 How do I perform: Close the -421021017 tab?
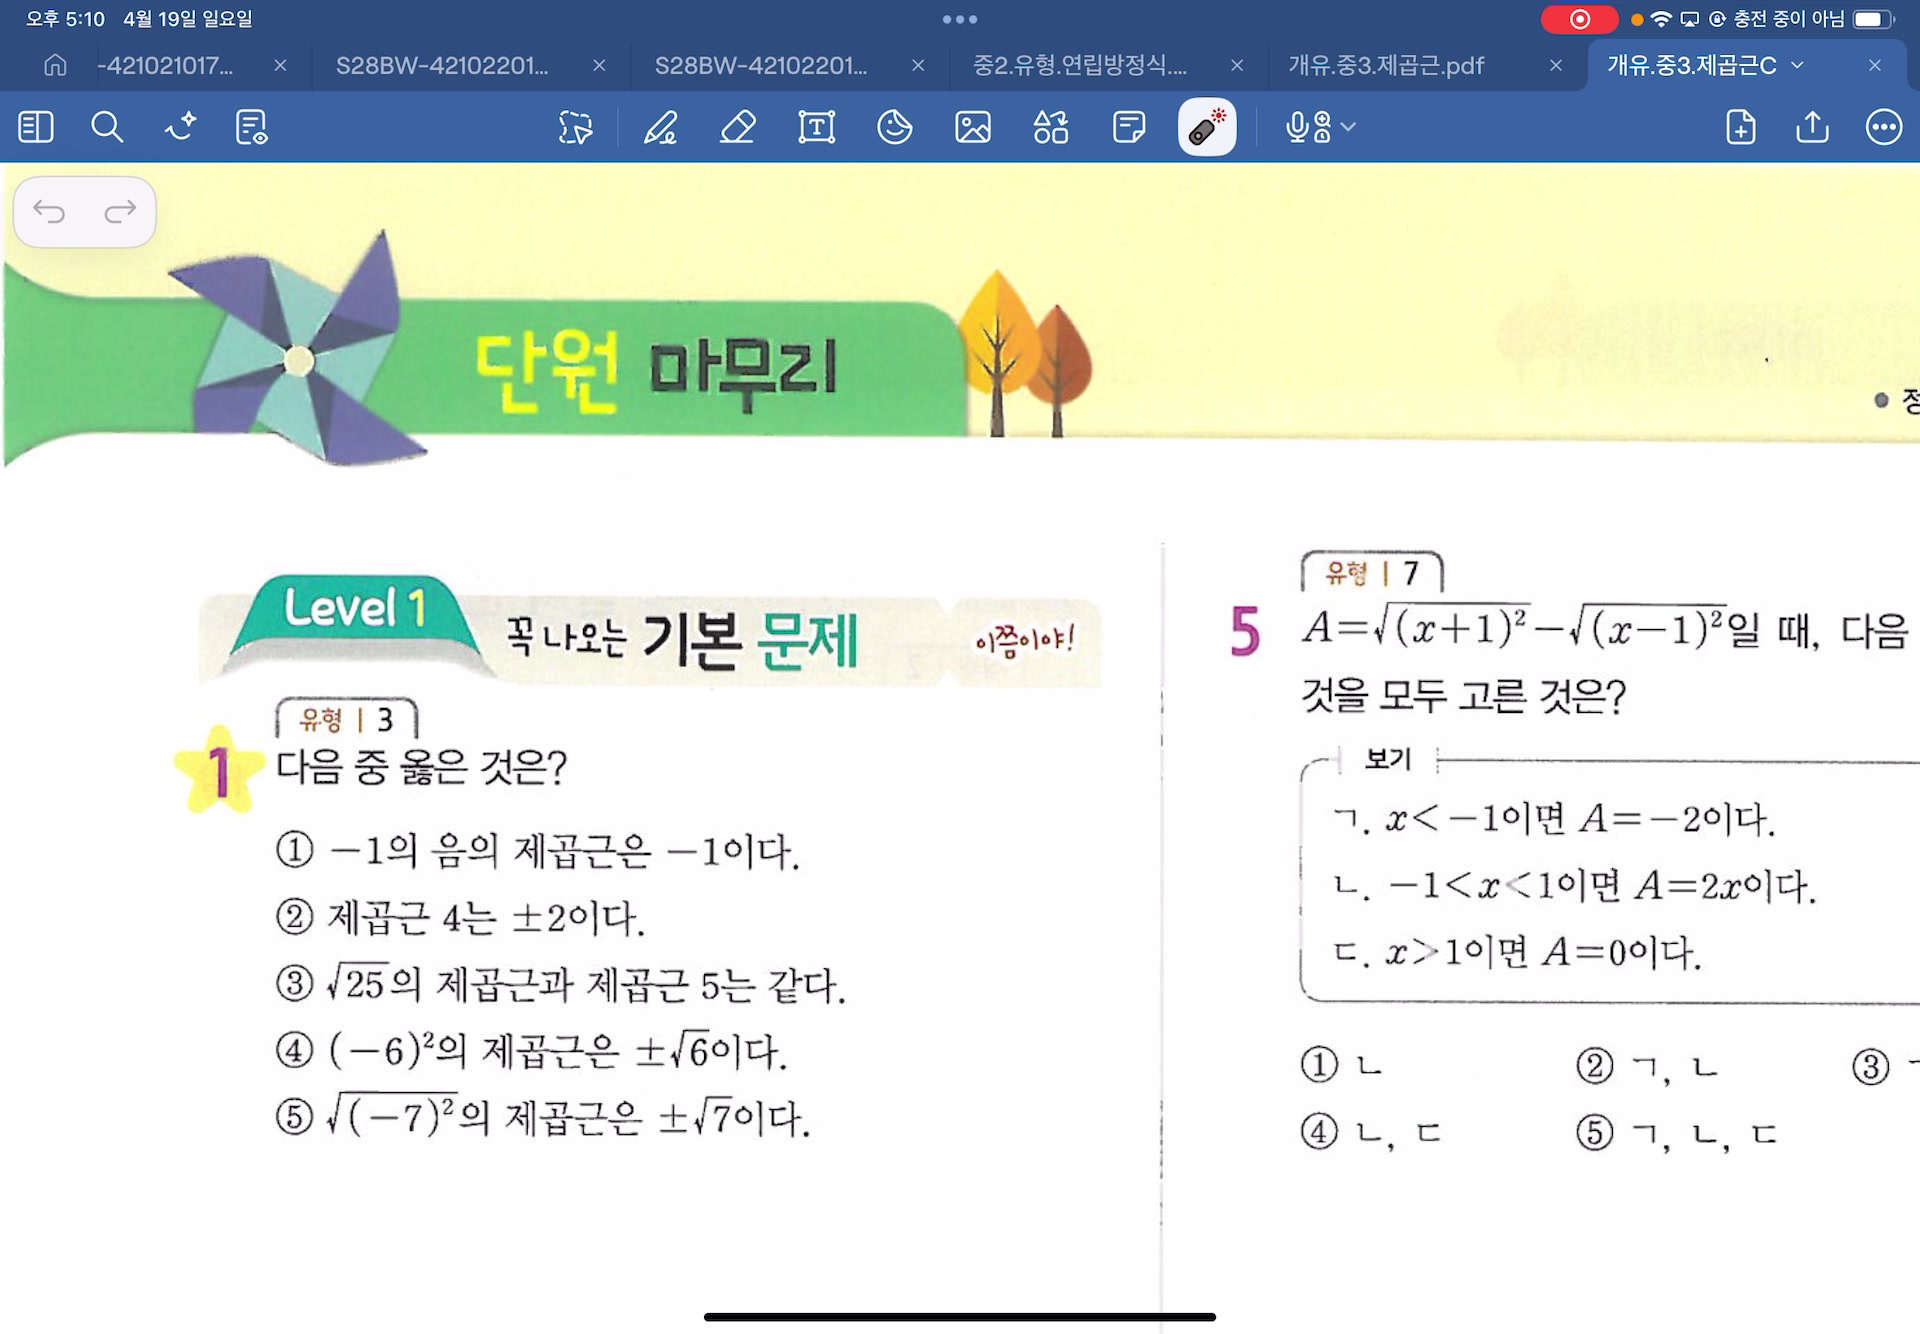[x=281, y=66]
